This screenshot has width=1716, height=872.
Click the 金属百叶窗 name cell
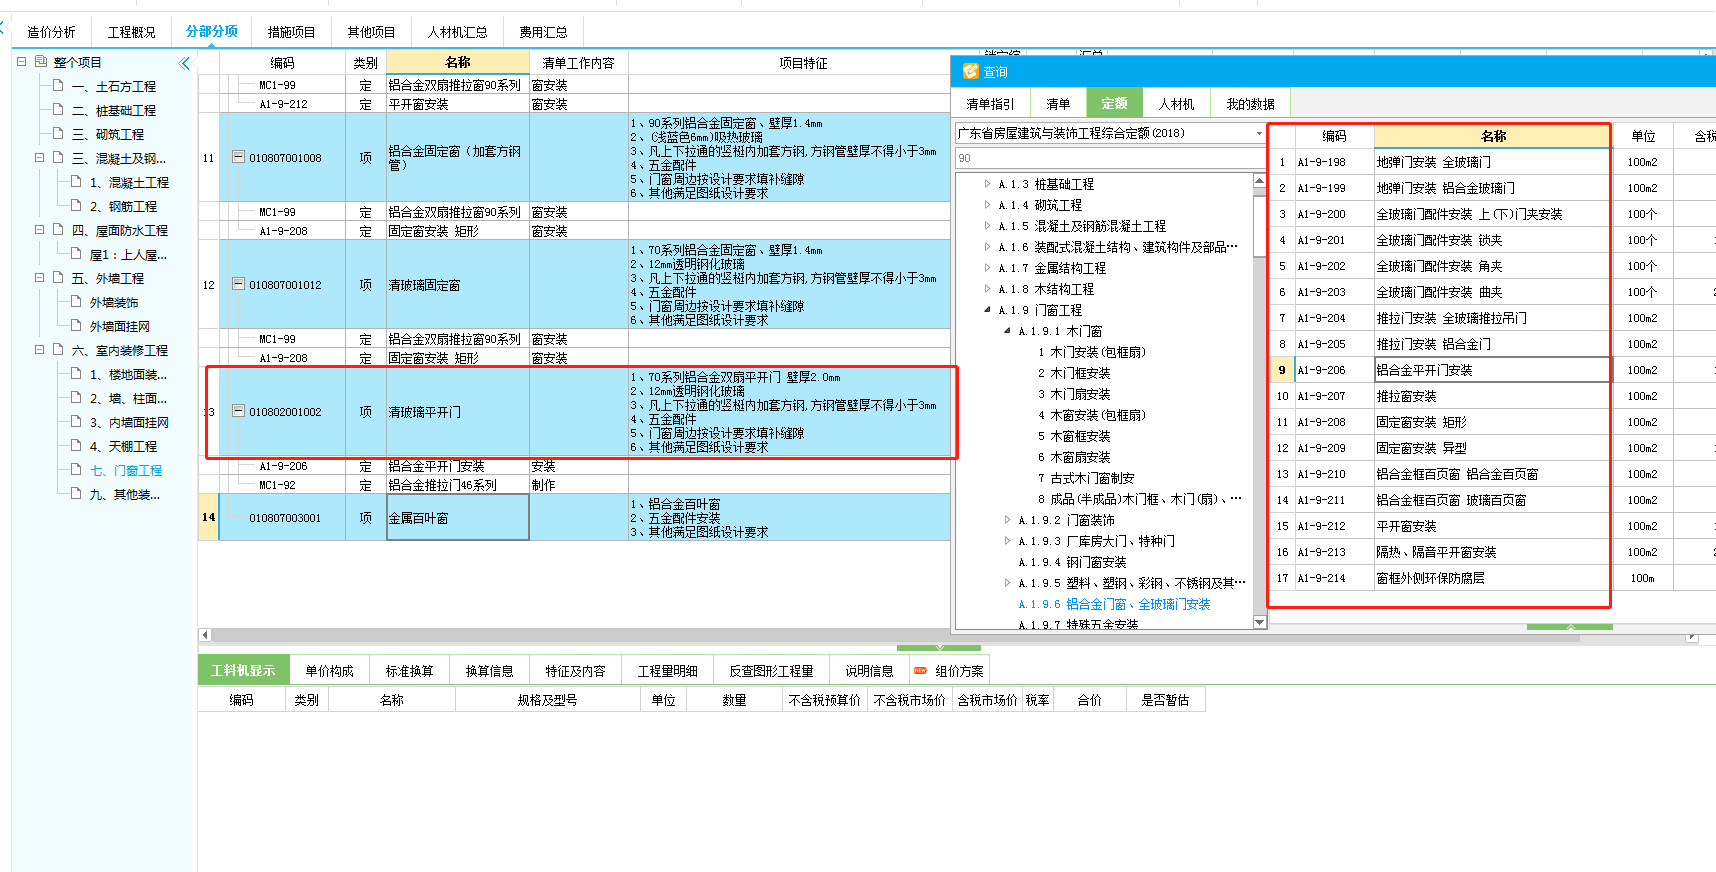click(x=457, y=518)
